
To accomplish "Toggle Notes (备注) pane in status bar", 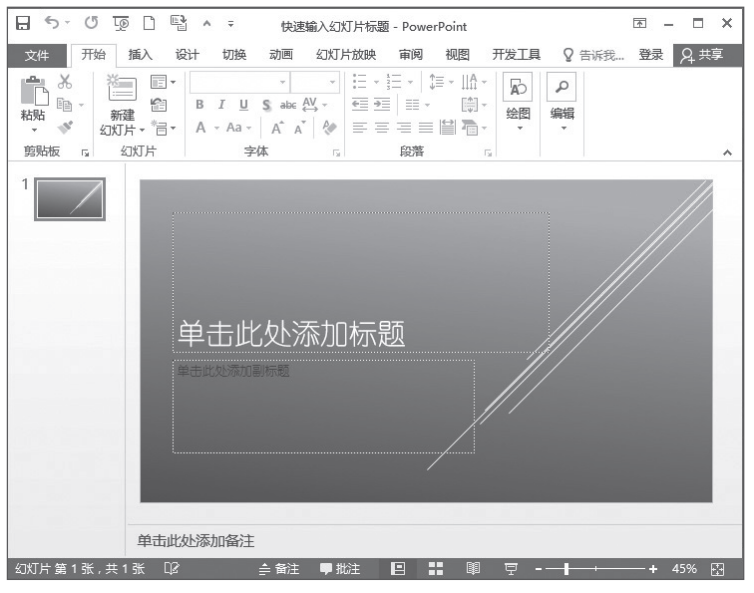I will (x=279, y=569).
